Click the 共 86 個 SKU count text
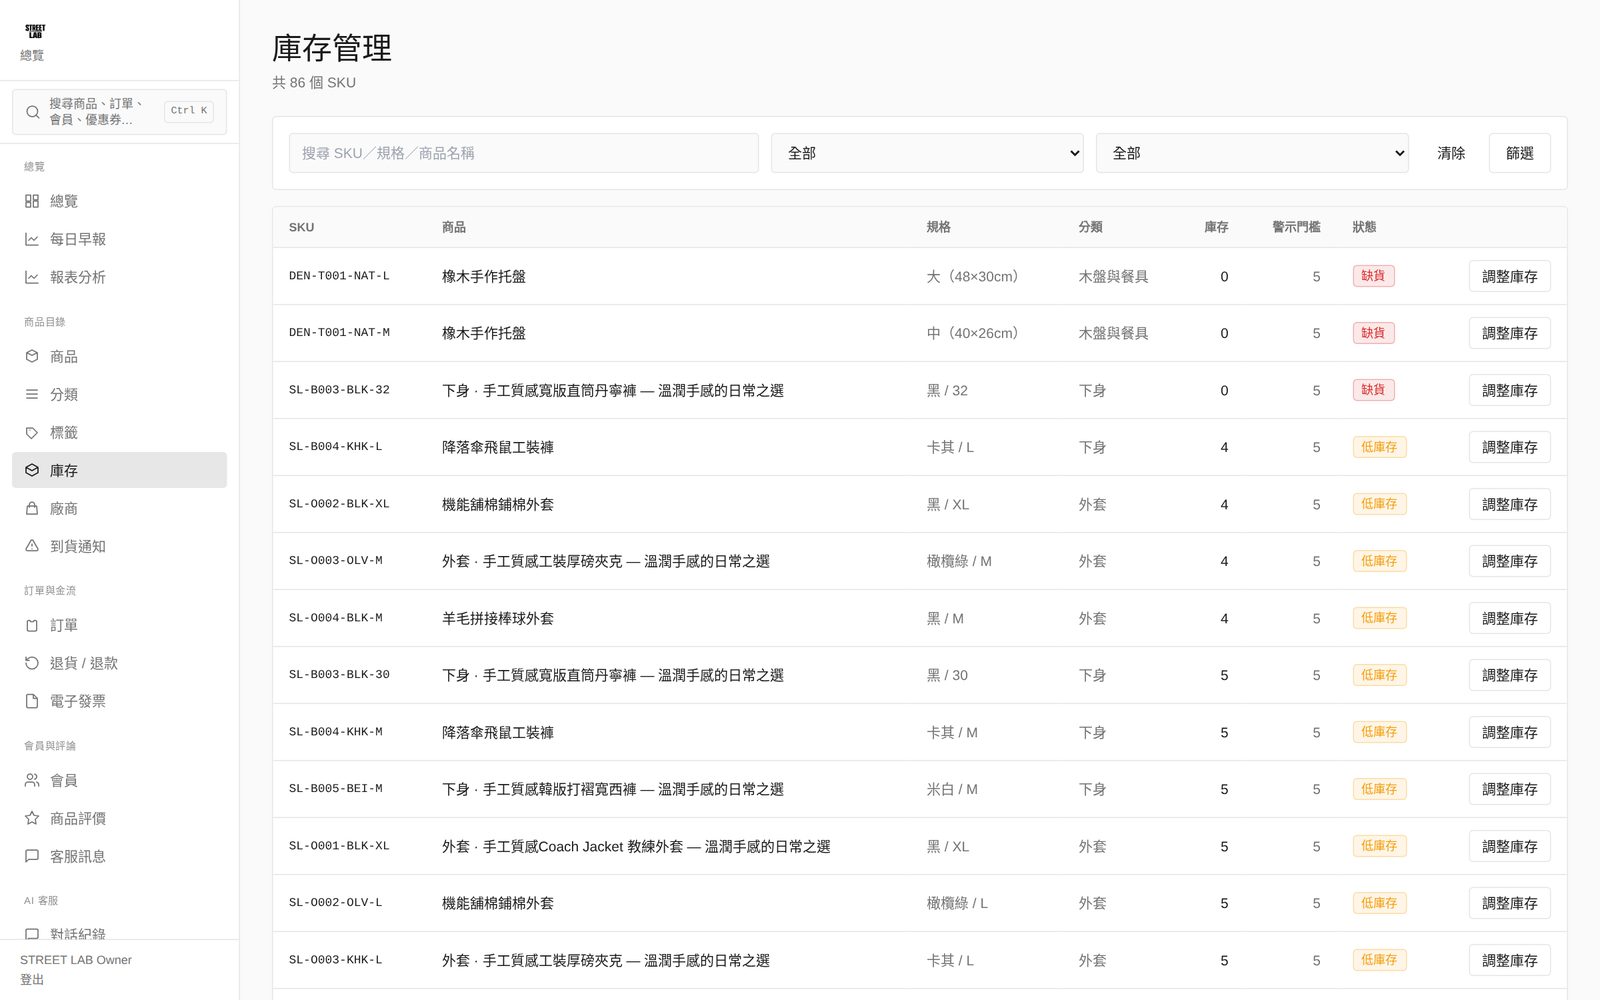The width and height of the screenshot is (1600, 1000). [314, 82]
